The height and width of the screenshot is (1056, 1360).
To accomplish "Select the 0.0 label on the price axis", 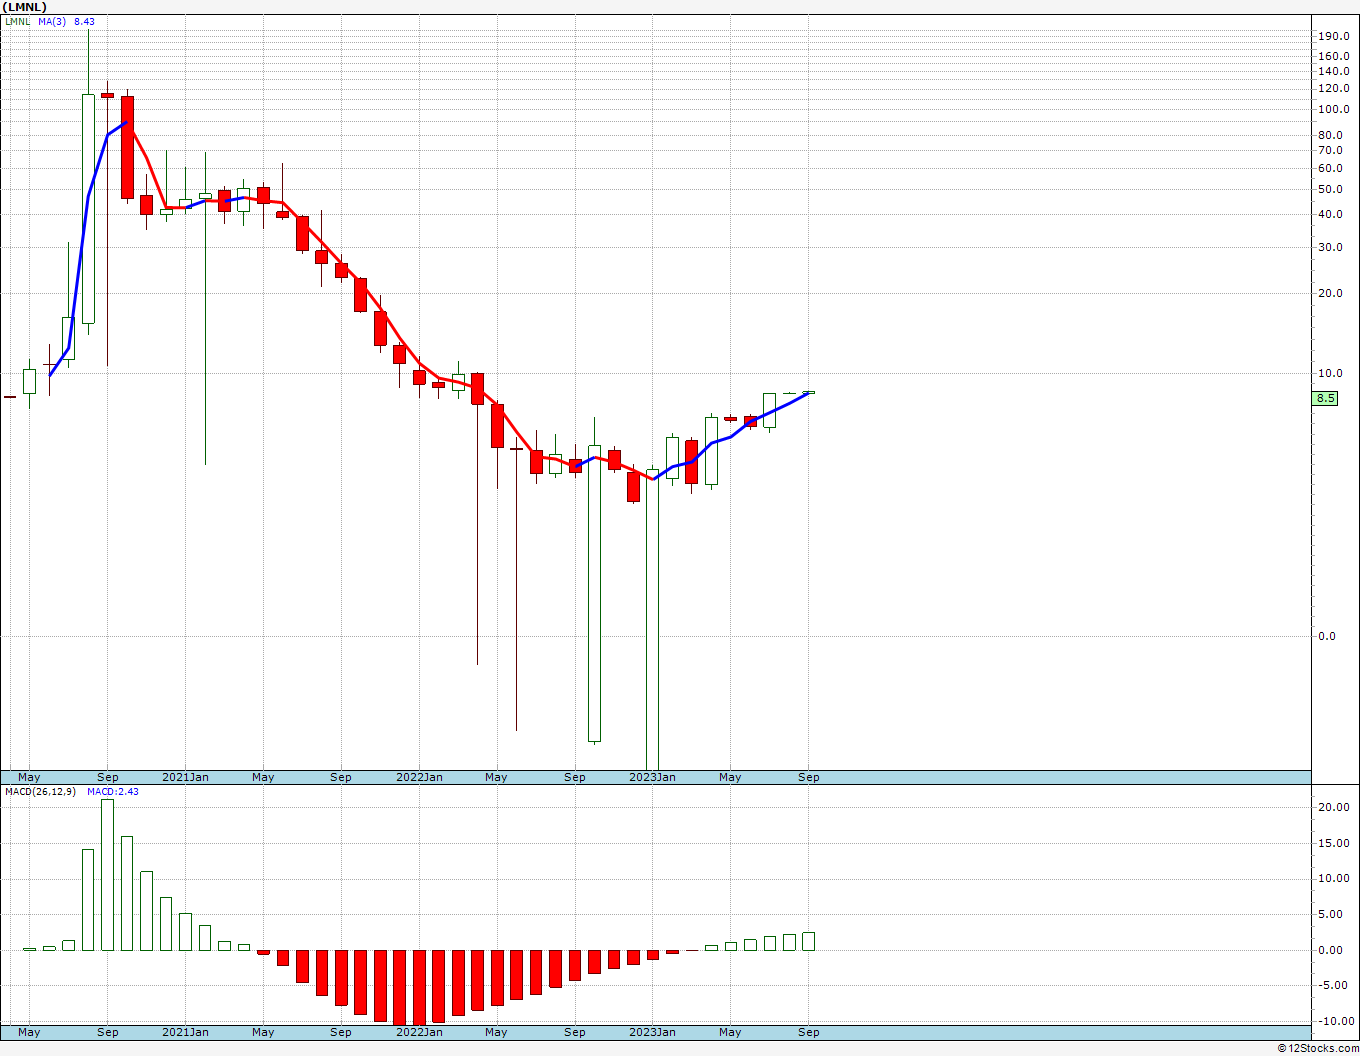I will coord(1327,637).
